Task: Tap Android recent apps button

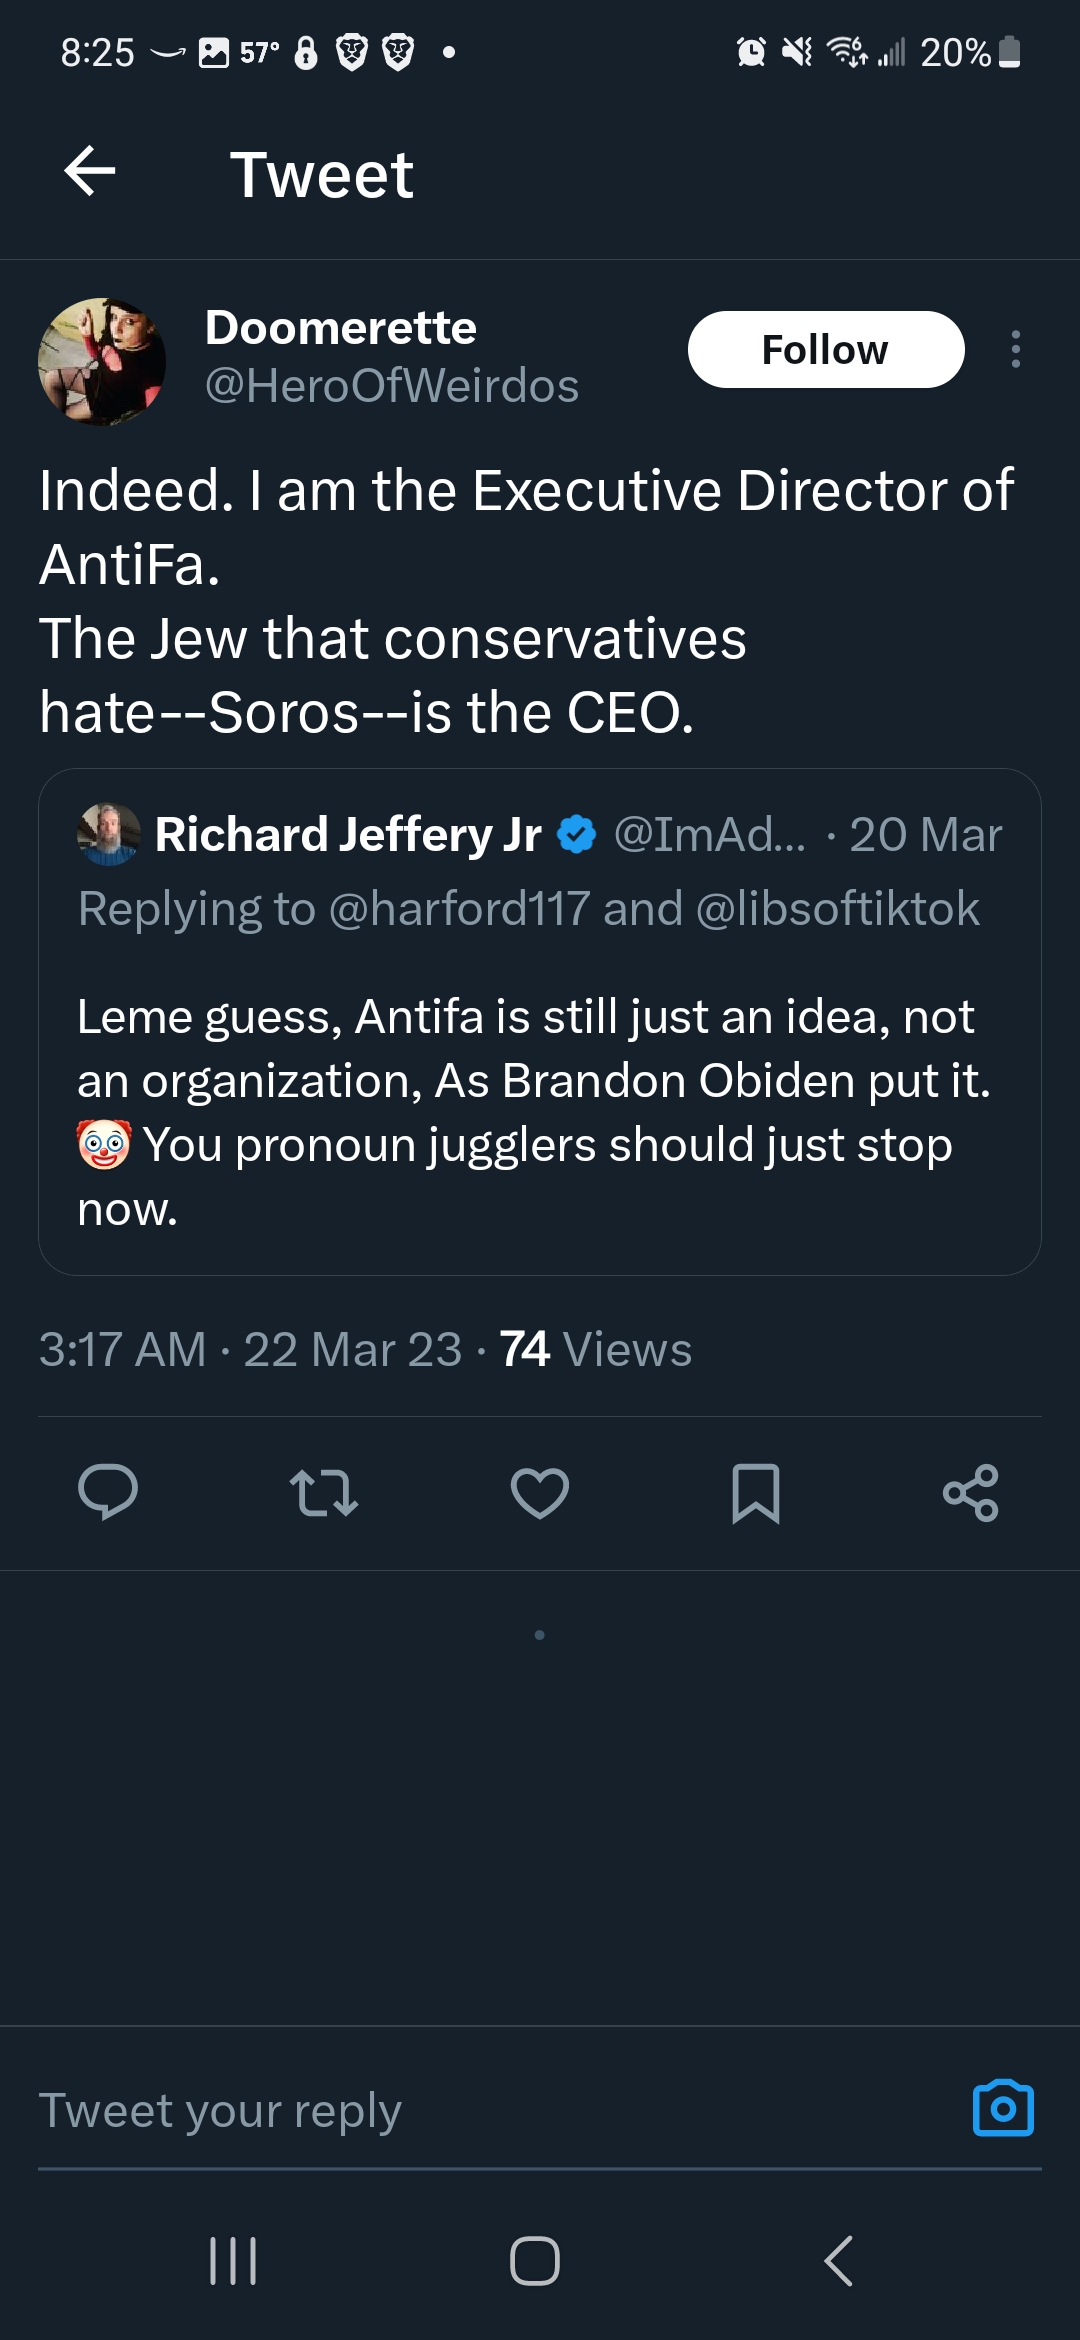Action: 233,2260
